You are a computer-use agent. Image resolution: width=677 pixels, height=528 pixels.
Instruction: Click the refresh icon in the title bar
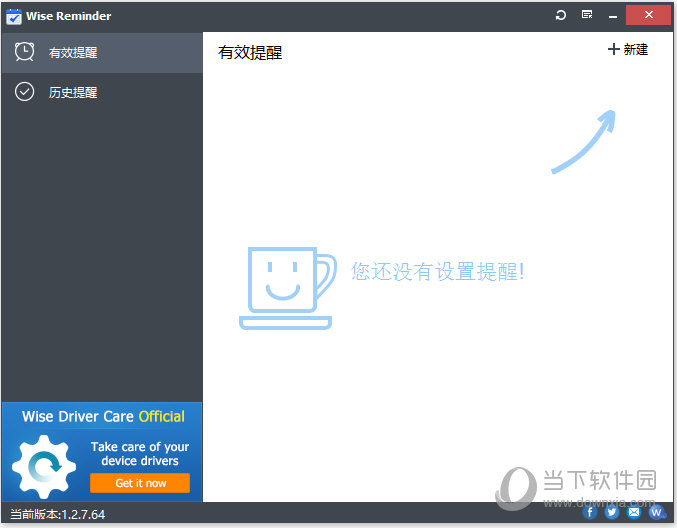[x=560, y=15]
